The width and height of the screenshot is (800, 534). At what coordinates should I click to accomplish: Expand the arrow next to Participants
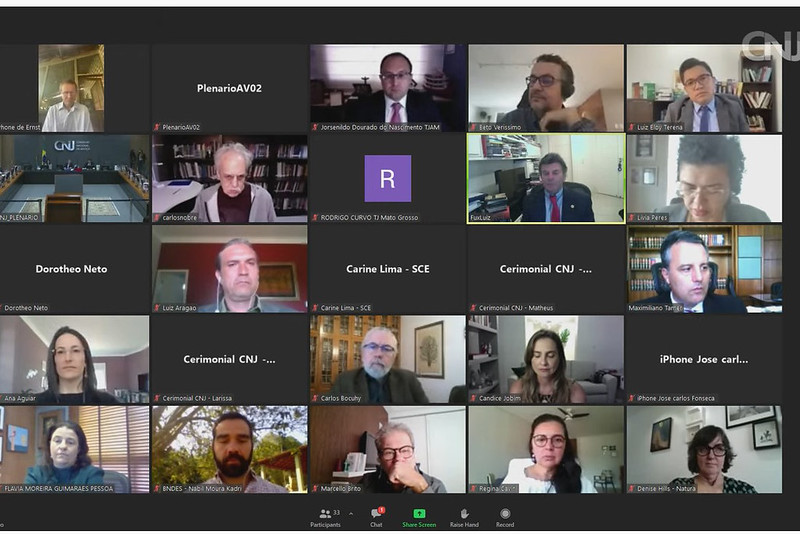pyautogui.click(x=351, y=514)
